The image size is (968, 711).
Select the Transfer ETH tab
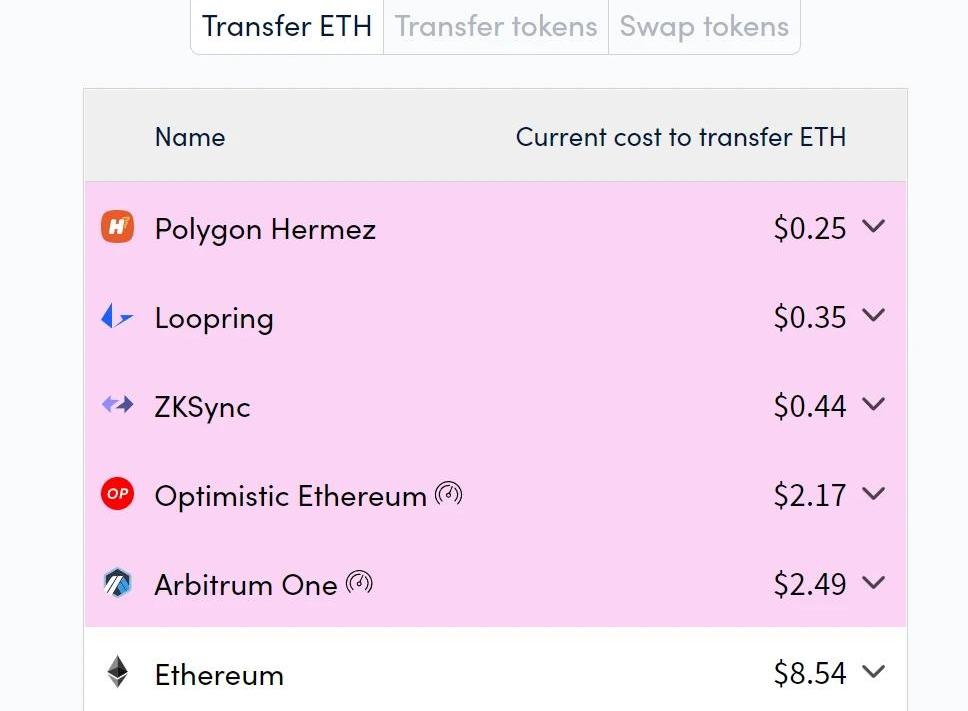[x=287, y=27]
